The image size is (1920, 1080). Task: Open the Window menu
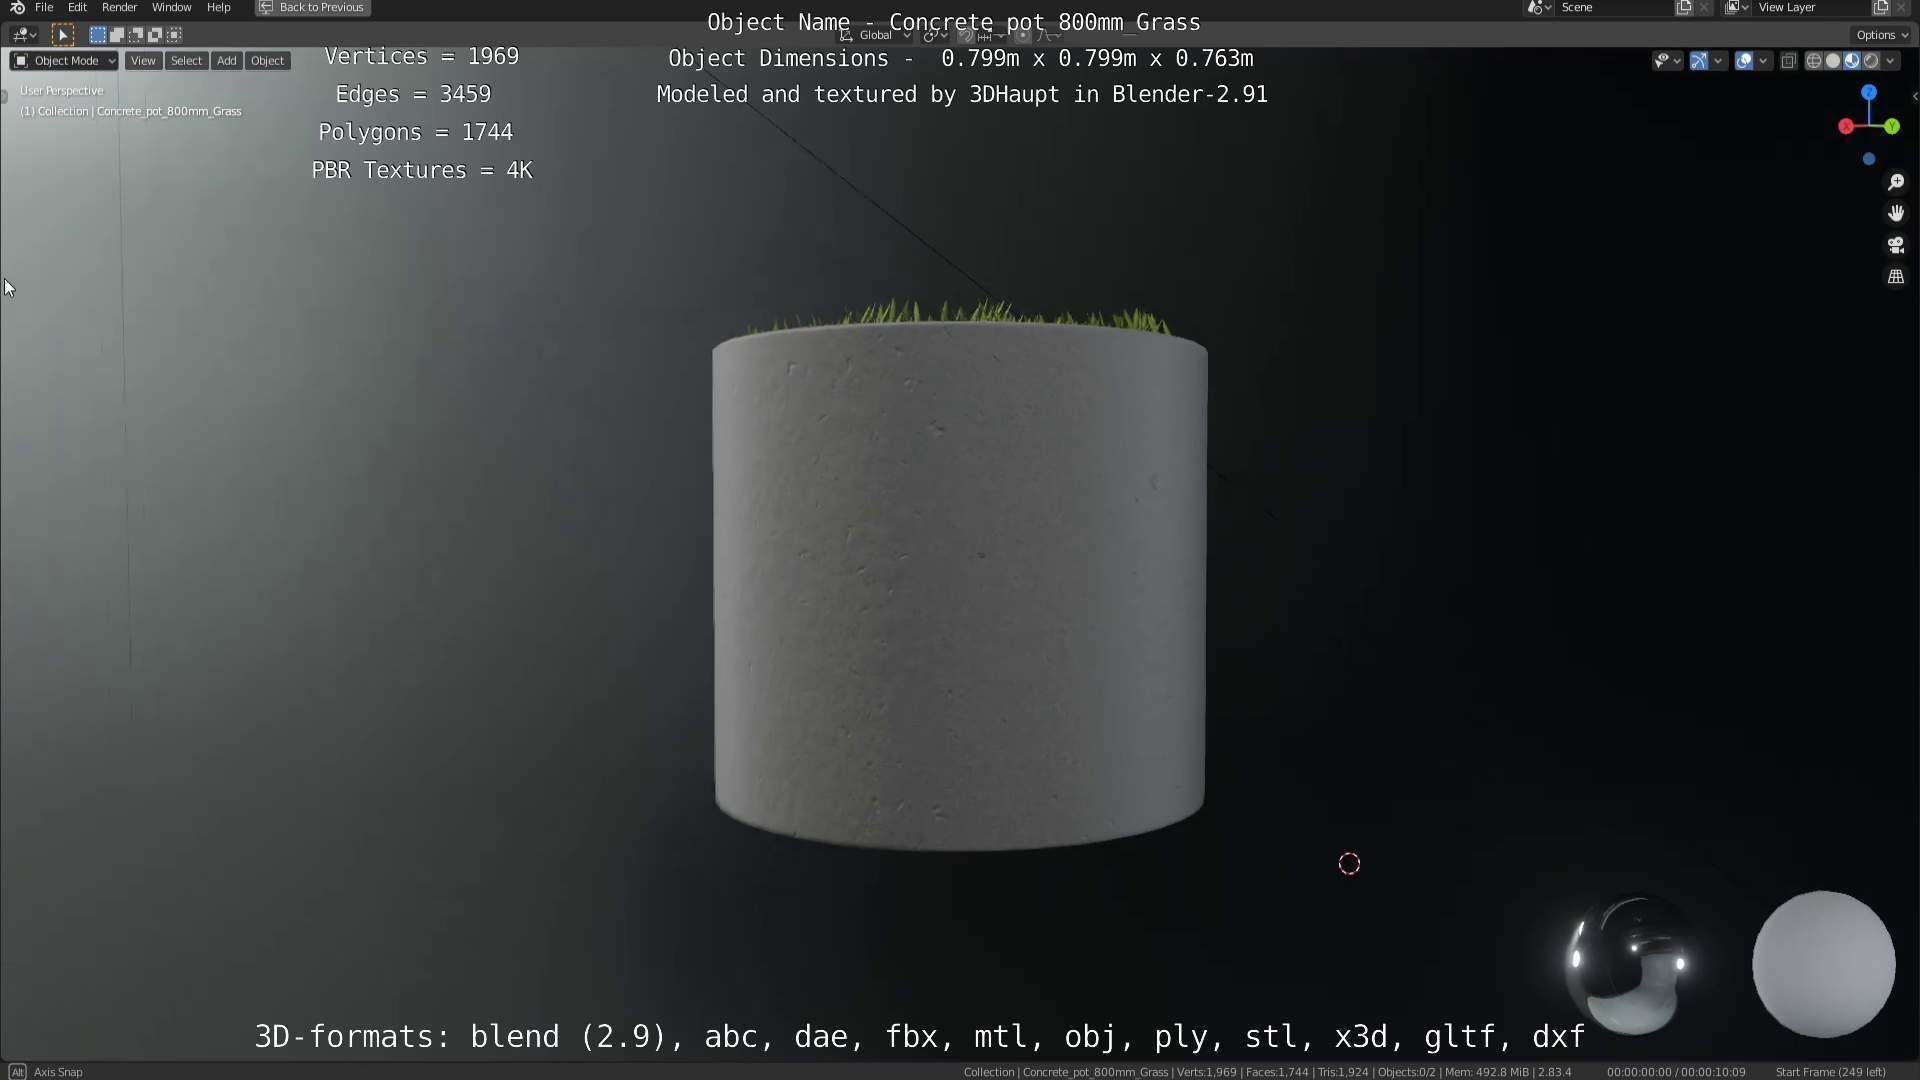tap(171, 7)
